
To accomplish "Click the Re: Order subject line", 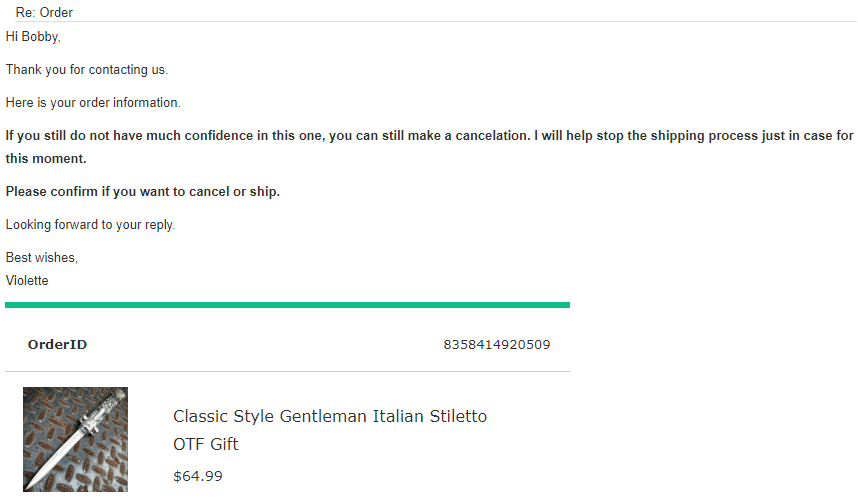I will [x=44, y=13].
